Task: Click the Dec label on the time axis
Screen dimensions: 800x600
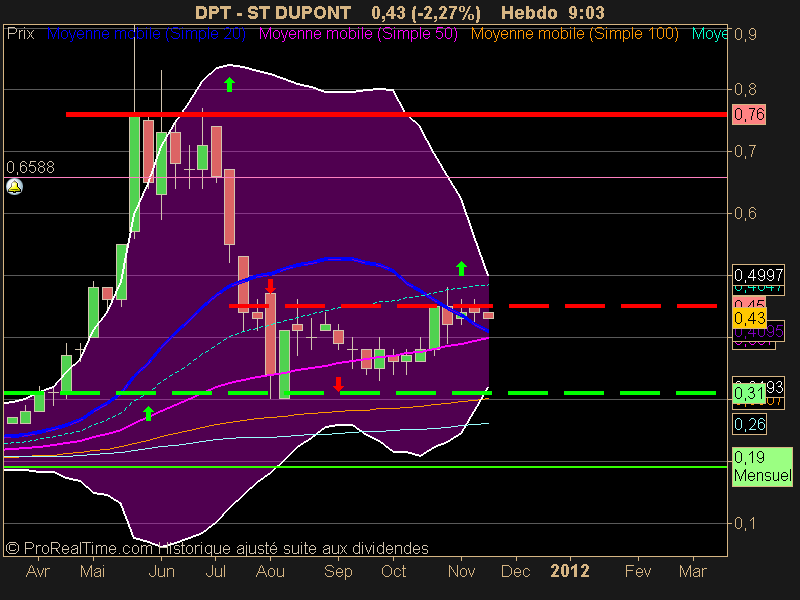Action: [515, 571]
